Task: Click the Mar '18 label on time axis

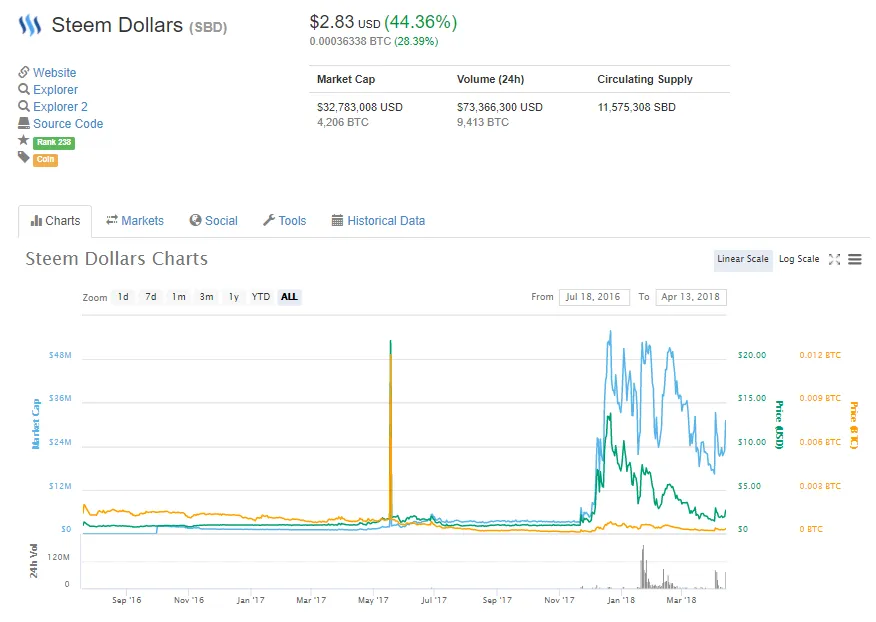Action: [x=681, y=600]
